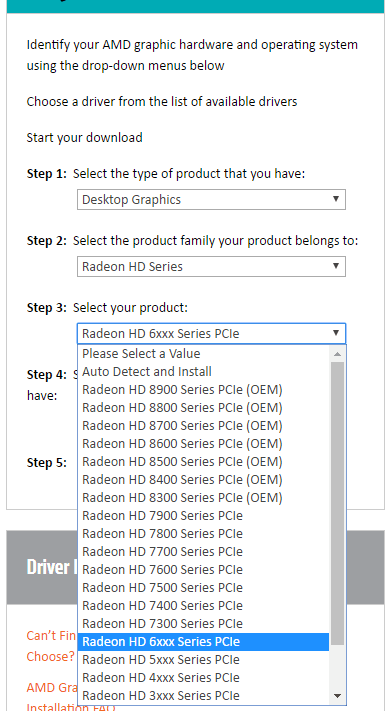Choose highlighted Radeon HD 6xxx Series PCIe
388x711 pixels.
click(x=204, y=642)
